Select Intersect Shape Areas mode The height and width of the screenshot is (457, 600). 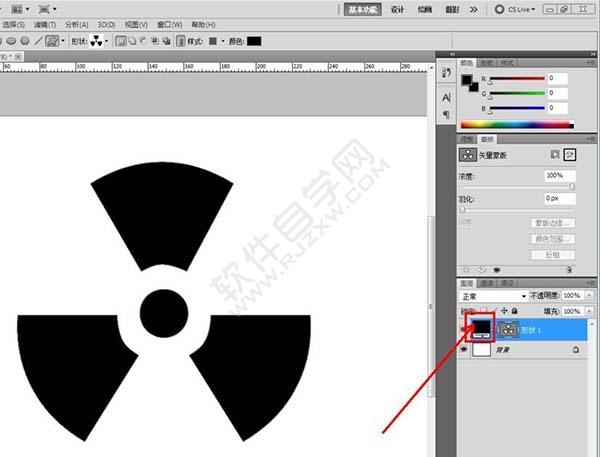tap(155, 41)
